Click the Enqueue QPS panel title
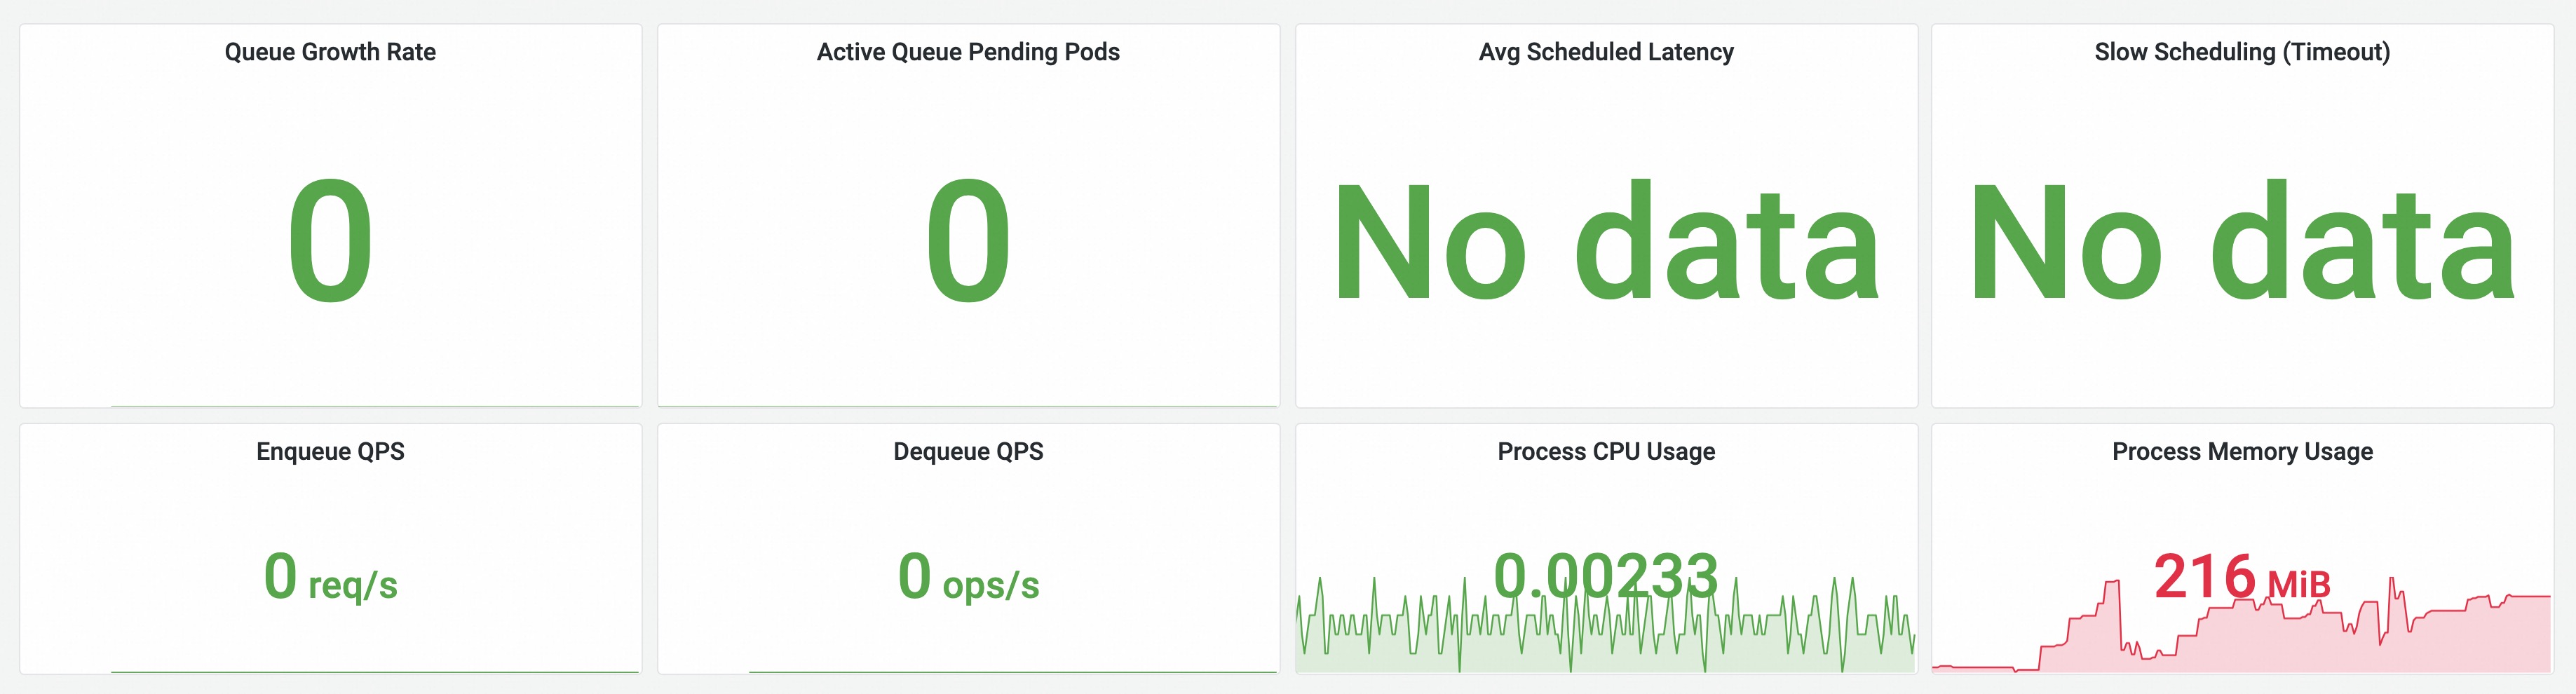The width and height of the screenshot is (2576, 694). point(330,451)
